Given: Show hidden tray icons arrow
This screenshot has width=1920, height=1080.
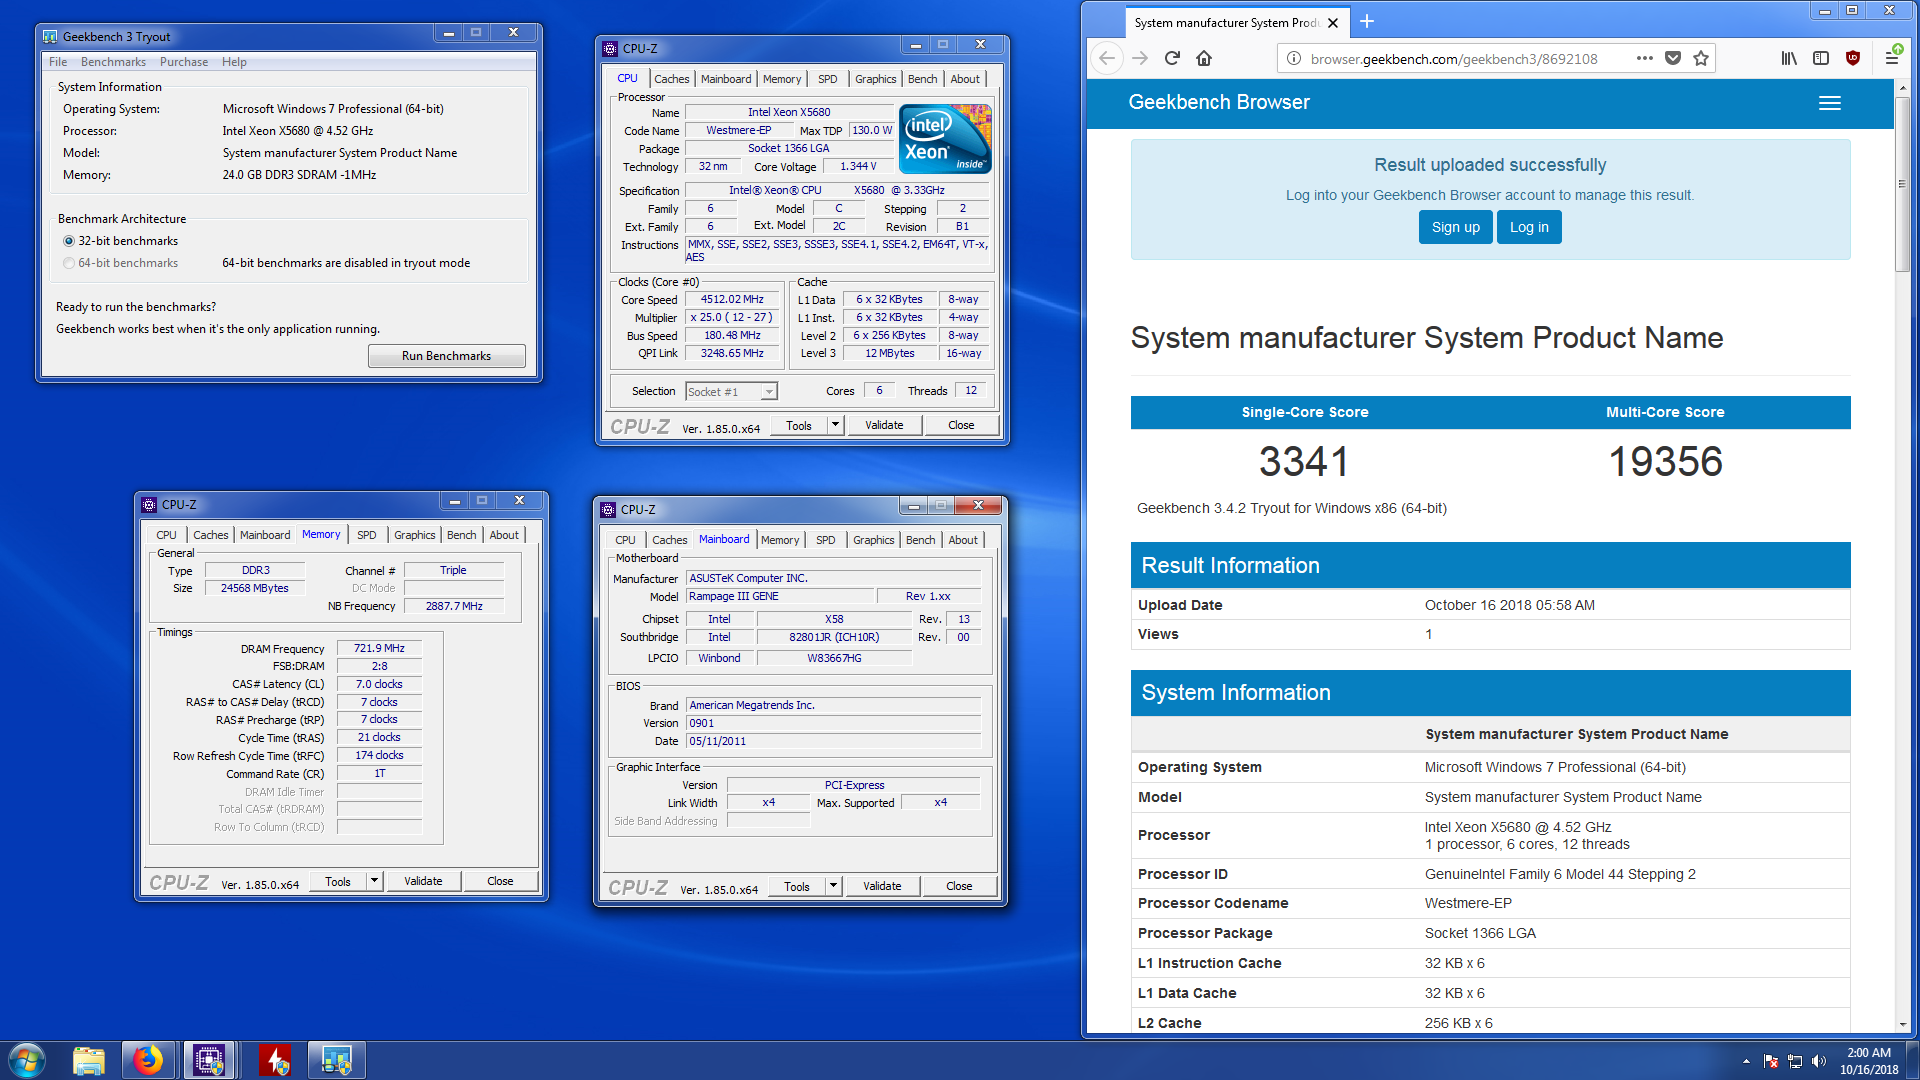Looking at the screenshot, I should pyautogui.click(x=1746, y=1061).
